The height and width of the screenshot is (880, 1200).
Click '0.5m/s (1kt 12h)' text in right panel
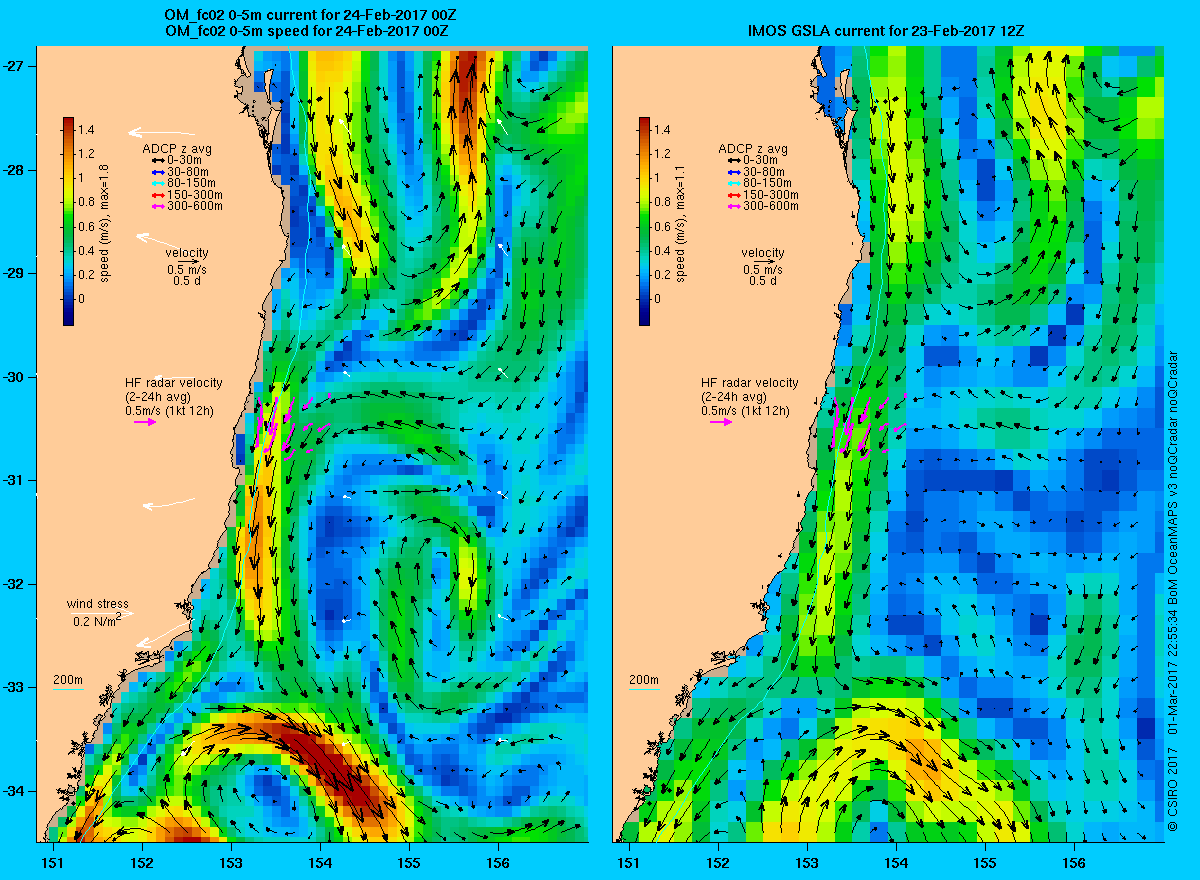coord(745,411)
